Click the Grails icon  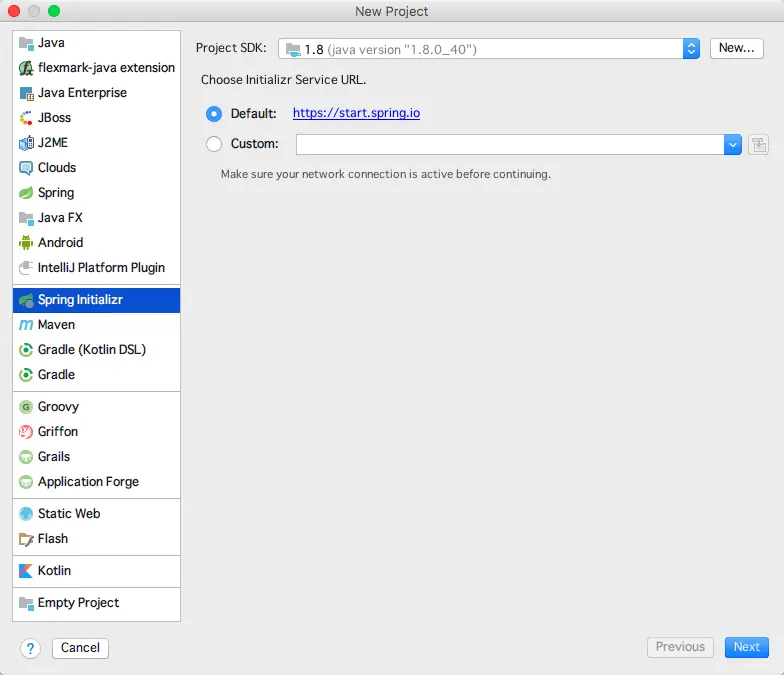coord(26,457)
